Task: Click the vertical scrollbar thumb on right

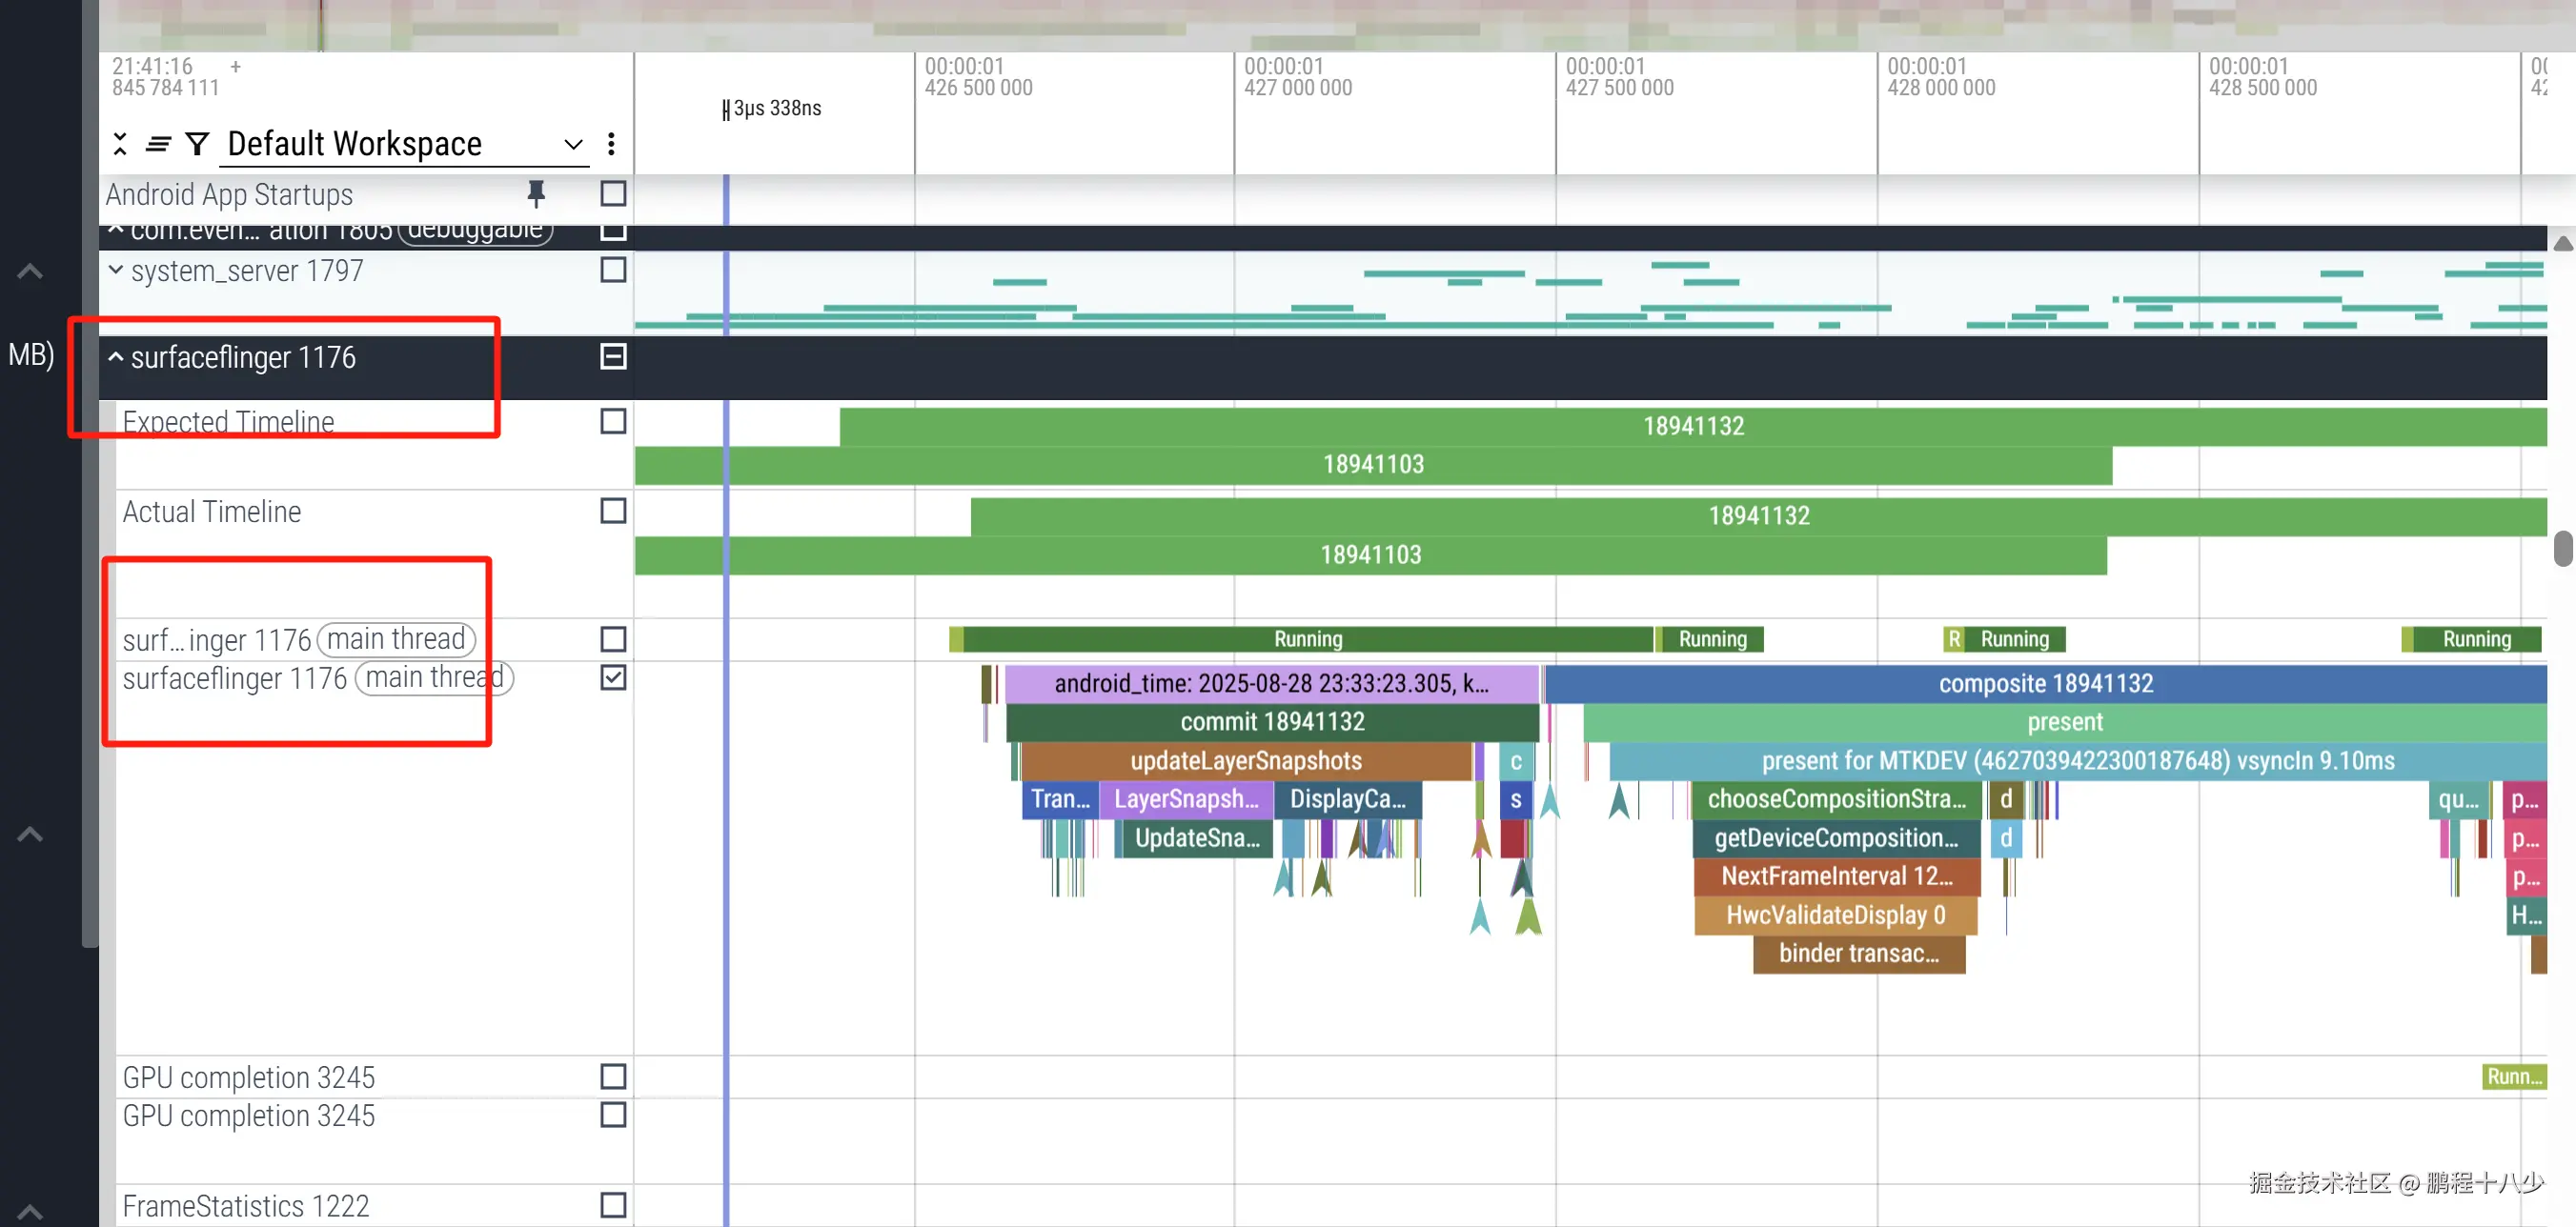Action: tap(2562, 548)
